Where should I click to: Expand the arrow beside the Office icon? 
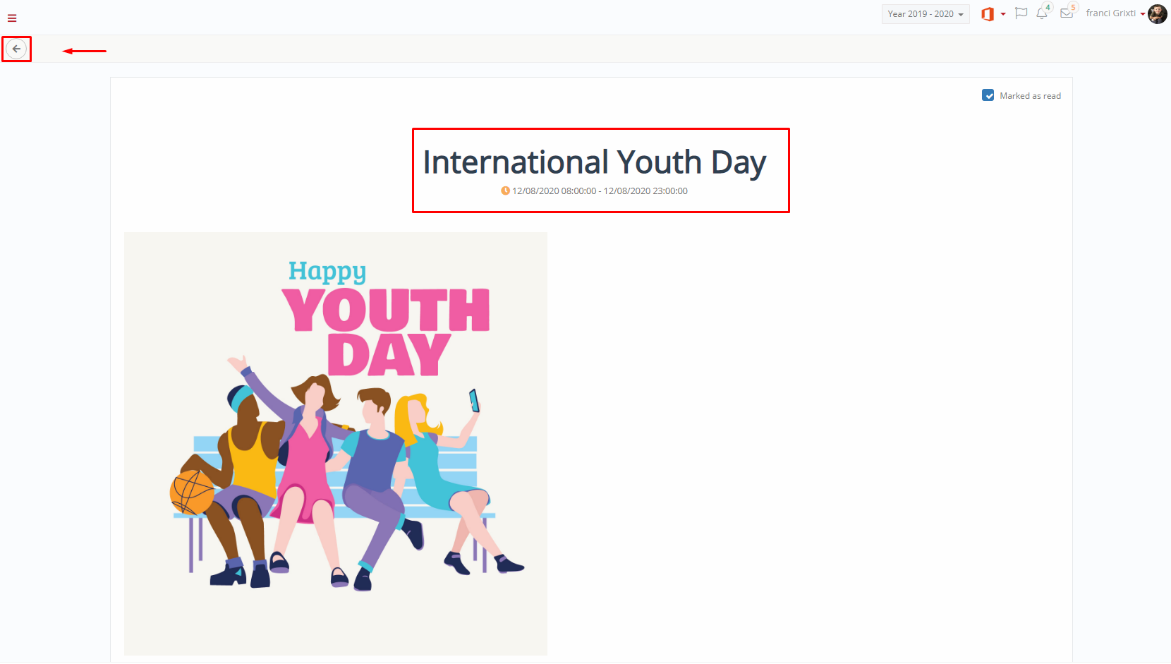click(1003, 14)
